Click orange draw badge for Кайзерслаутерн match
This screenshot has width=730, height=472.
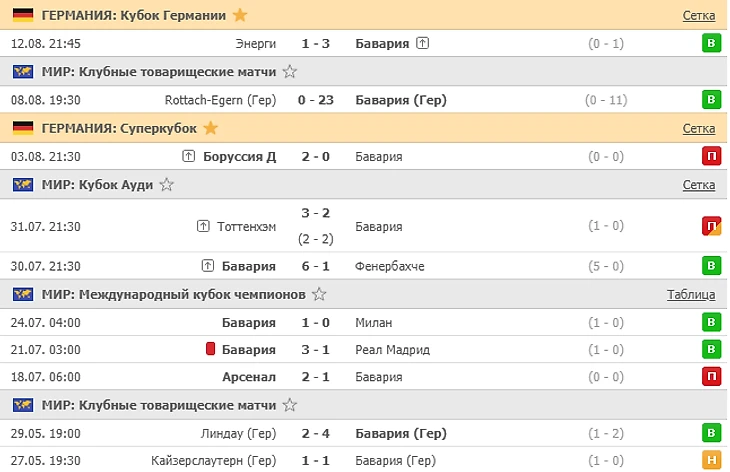[711, 461]
